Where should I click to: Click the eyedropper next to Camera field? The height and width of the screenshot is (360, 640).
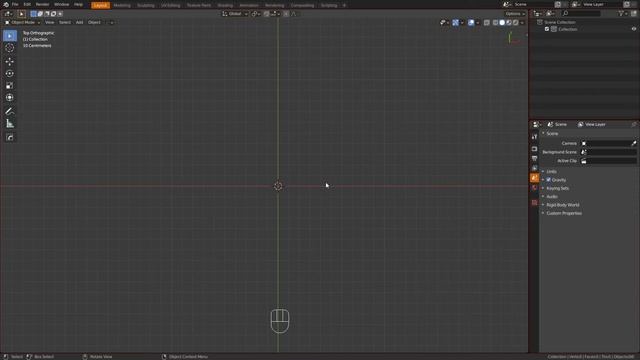point(633,143)
